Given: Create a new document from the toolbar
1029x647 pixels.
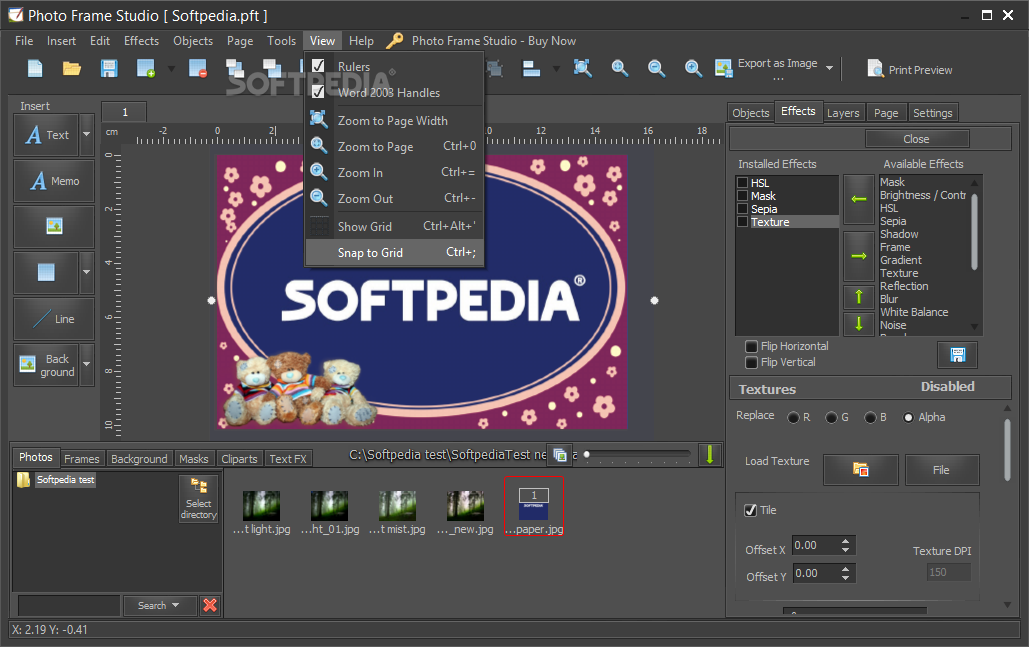Looking at the screenshot, I should 35,68.
